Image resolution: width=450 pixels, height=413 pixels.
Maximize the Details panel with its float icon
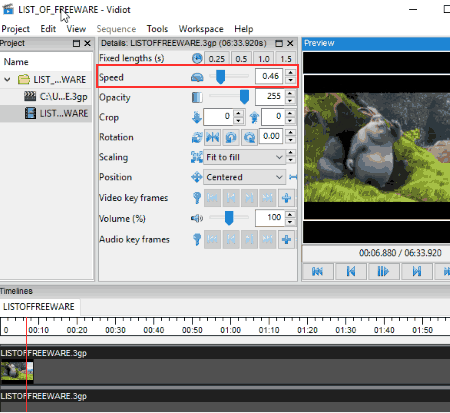(x=279, y=43)
